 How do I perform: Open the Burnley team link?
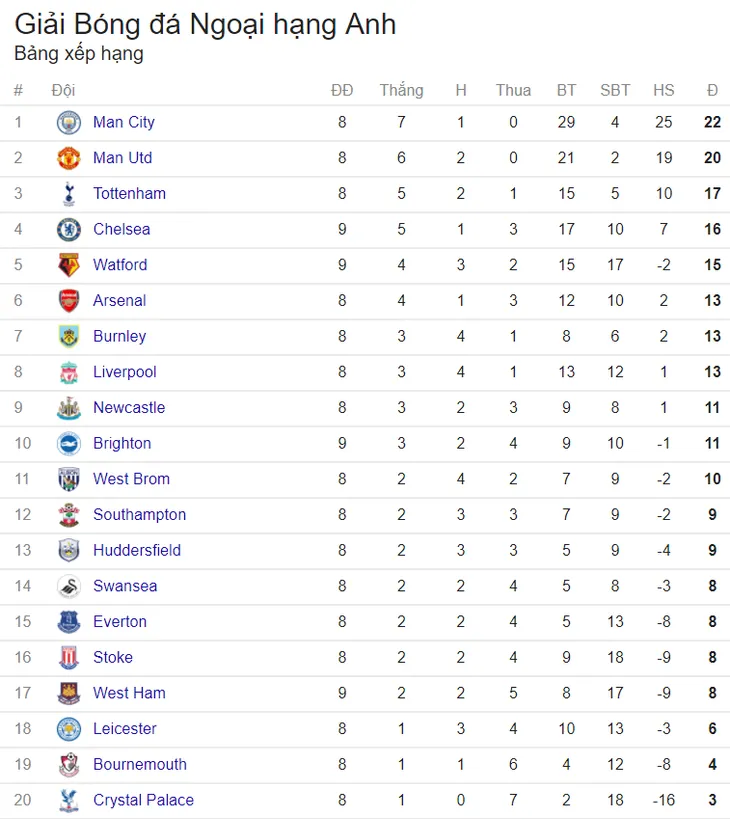coord(120,336)
